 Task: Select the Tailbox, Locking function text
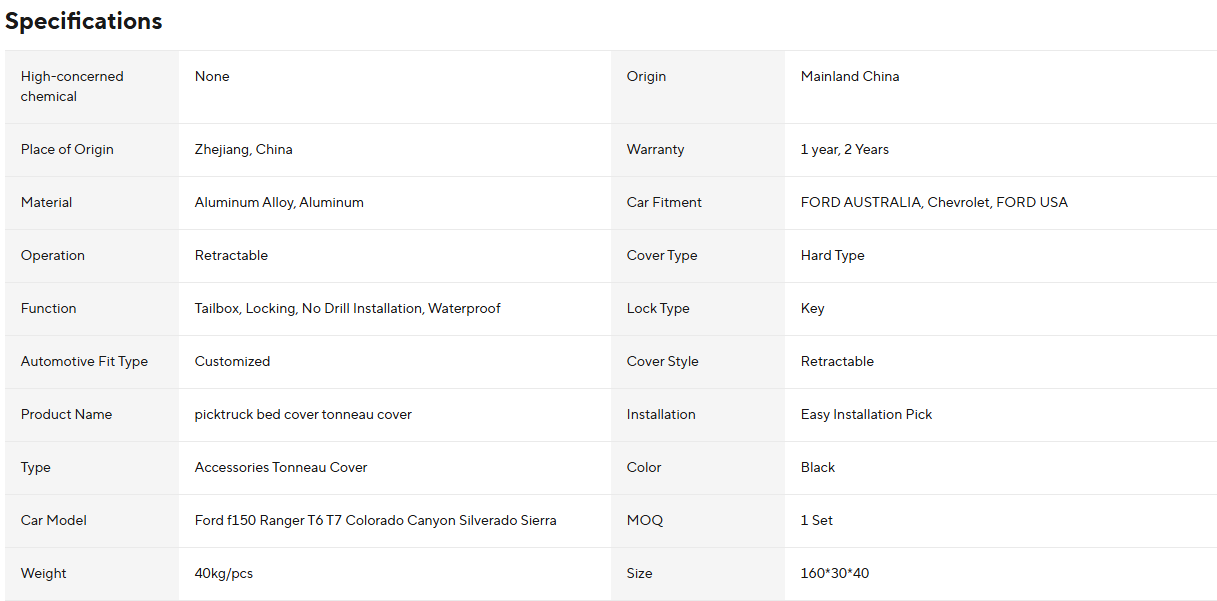[x=347, y=308]
